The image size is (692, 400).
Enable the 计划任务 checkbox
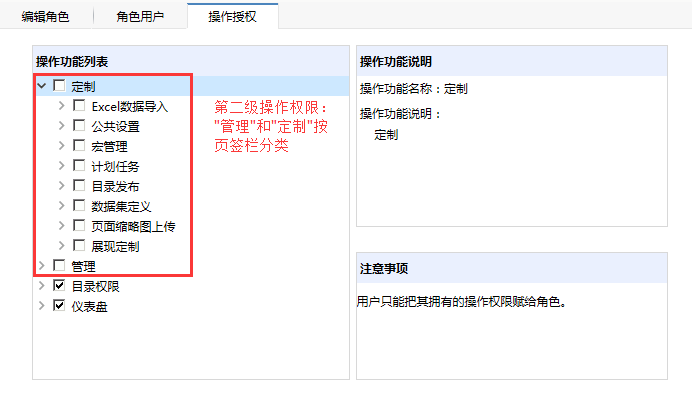[x=79, y=166]
